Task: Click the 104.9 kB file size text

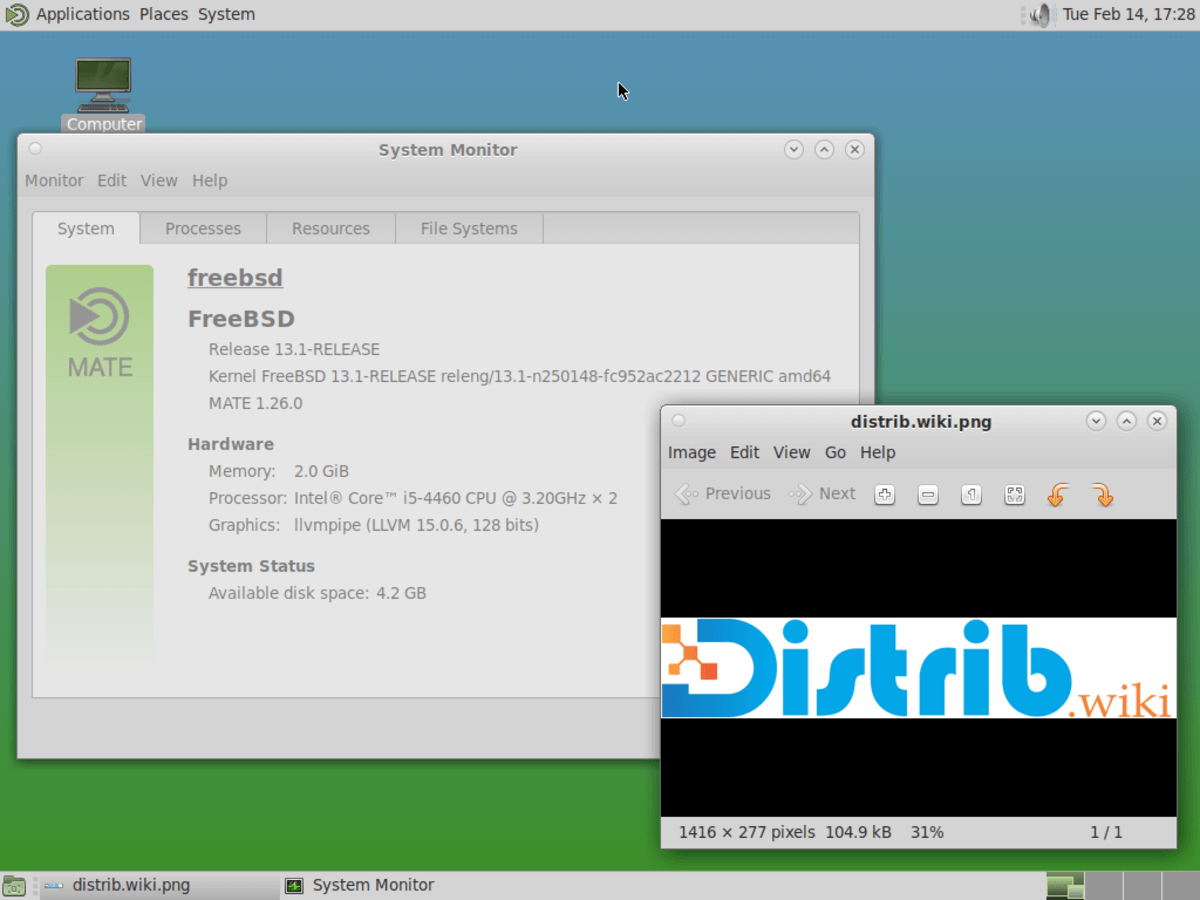Action: [858, 832]
